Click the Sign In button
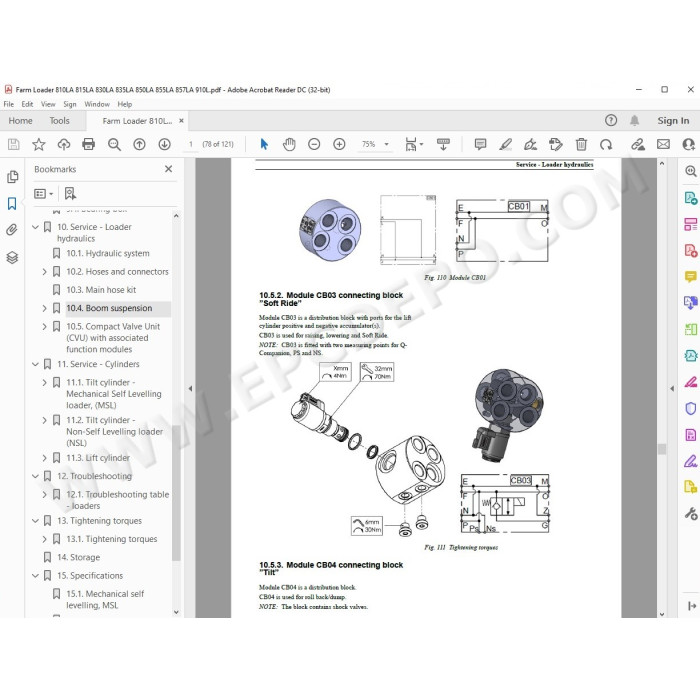This screenshot has width=700, height=700. click(x=673, y=121)
